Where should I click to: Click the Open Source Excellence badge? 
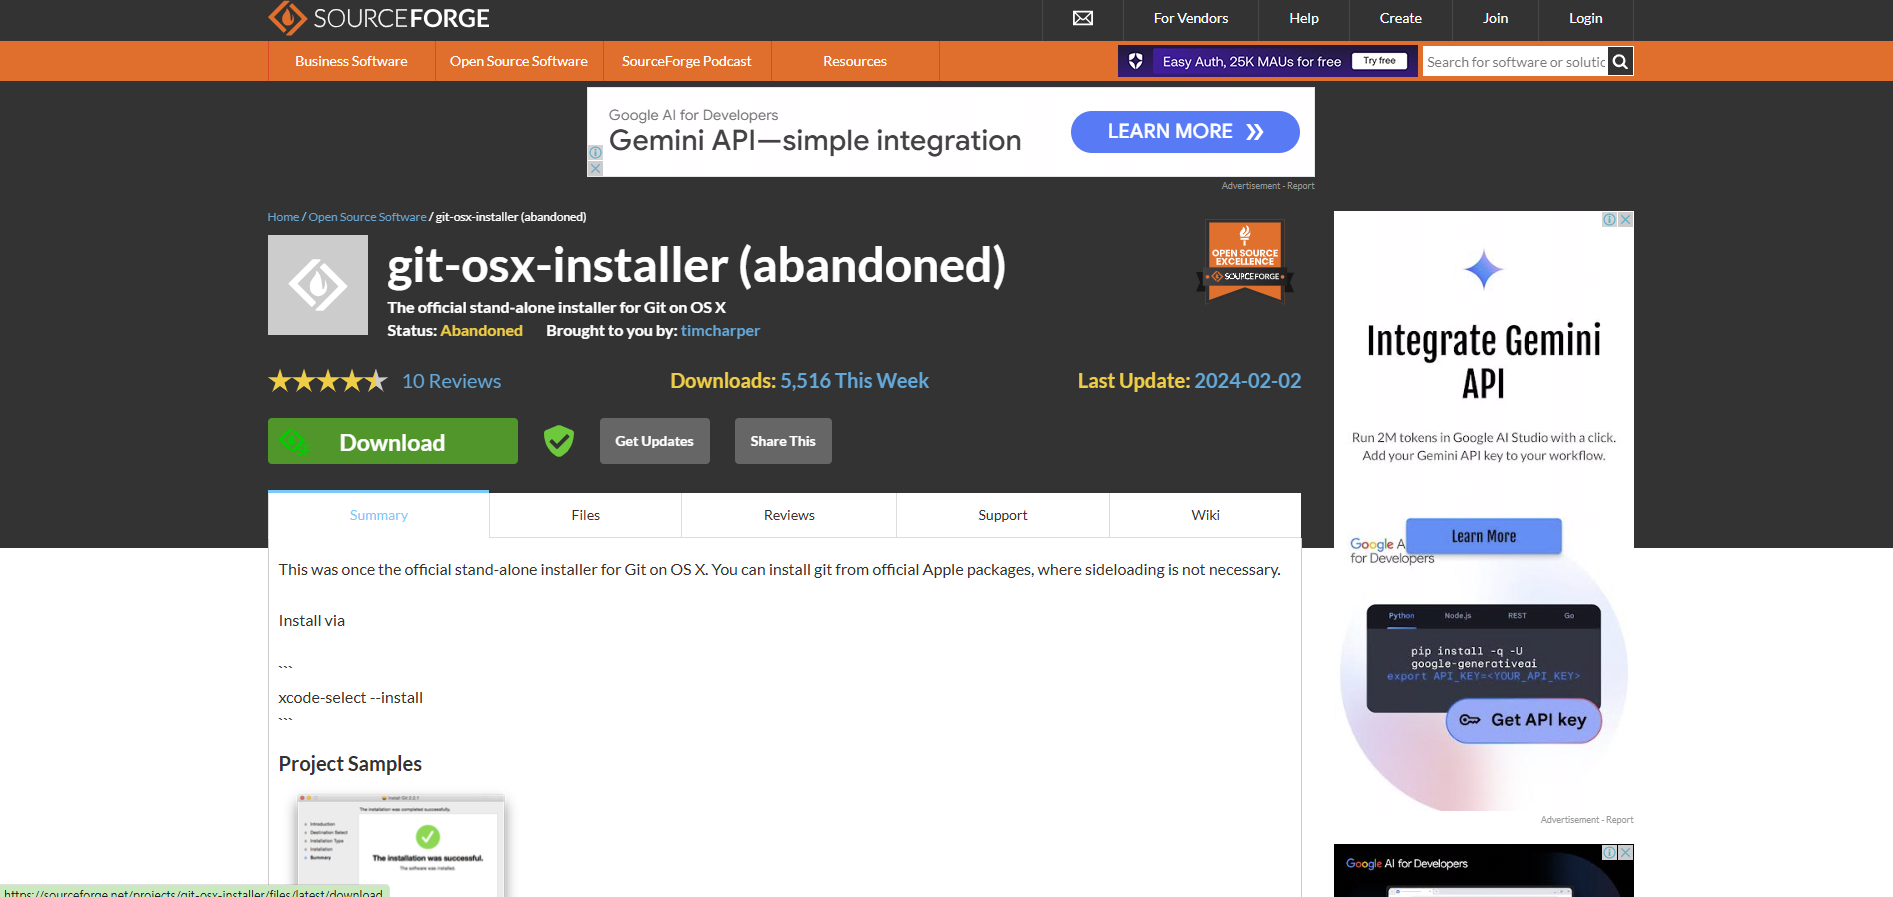[1245, 262]
